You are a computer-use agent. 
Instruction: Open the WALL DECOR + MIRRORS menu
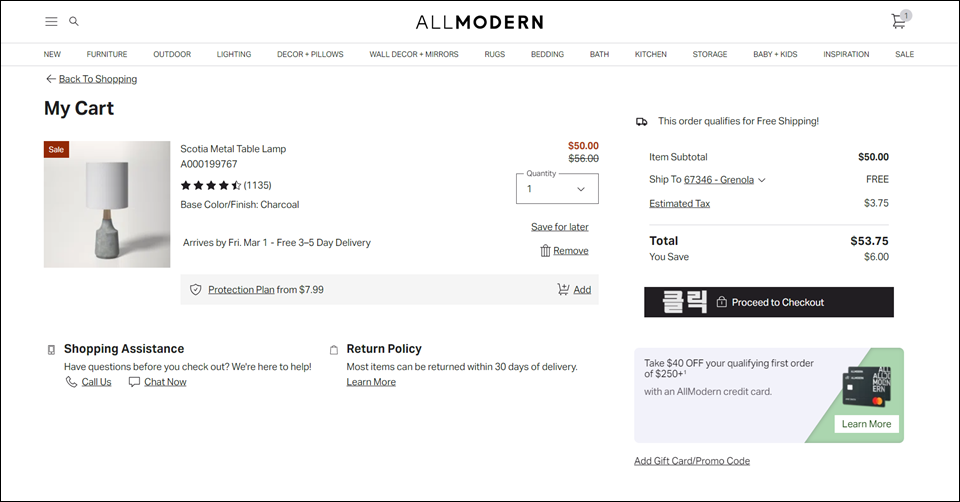(414, 54)
